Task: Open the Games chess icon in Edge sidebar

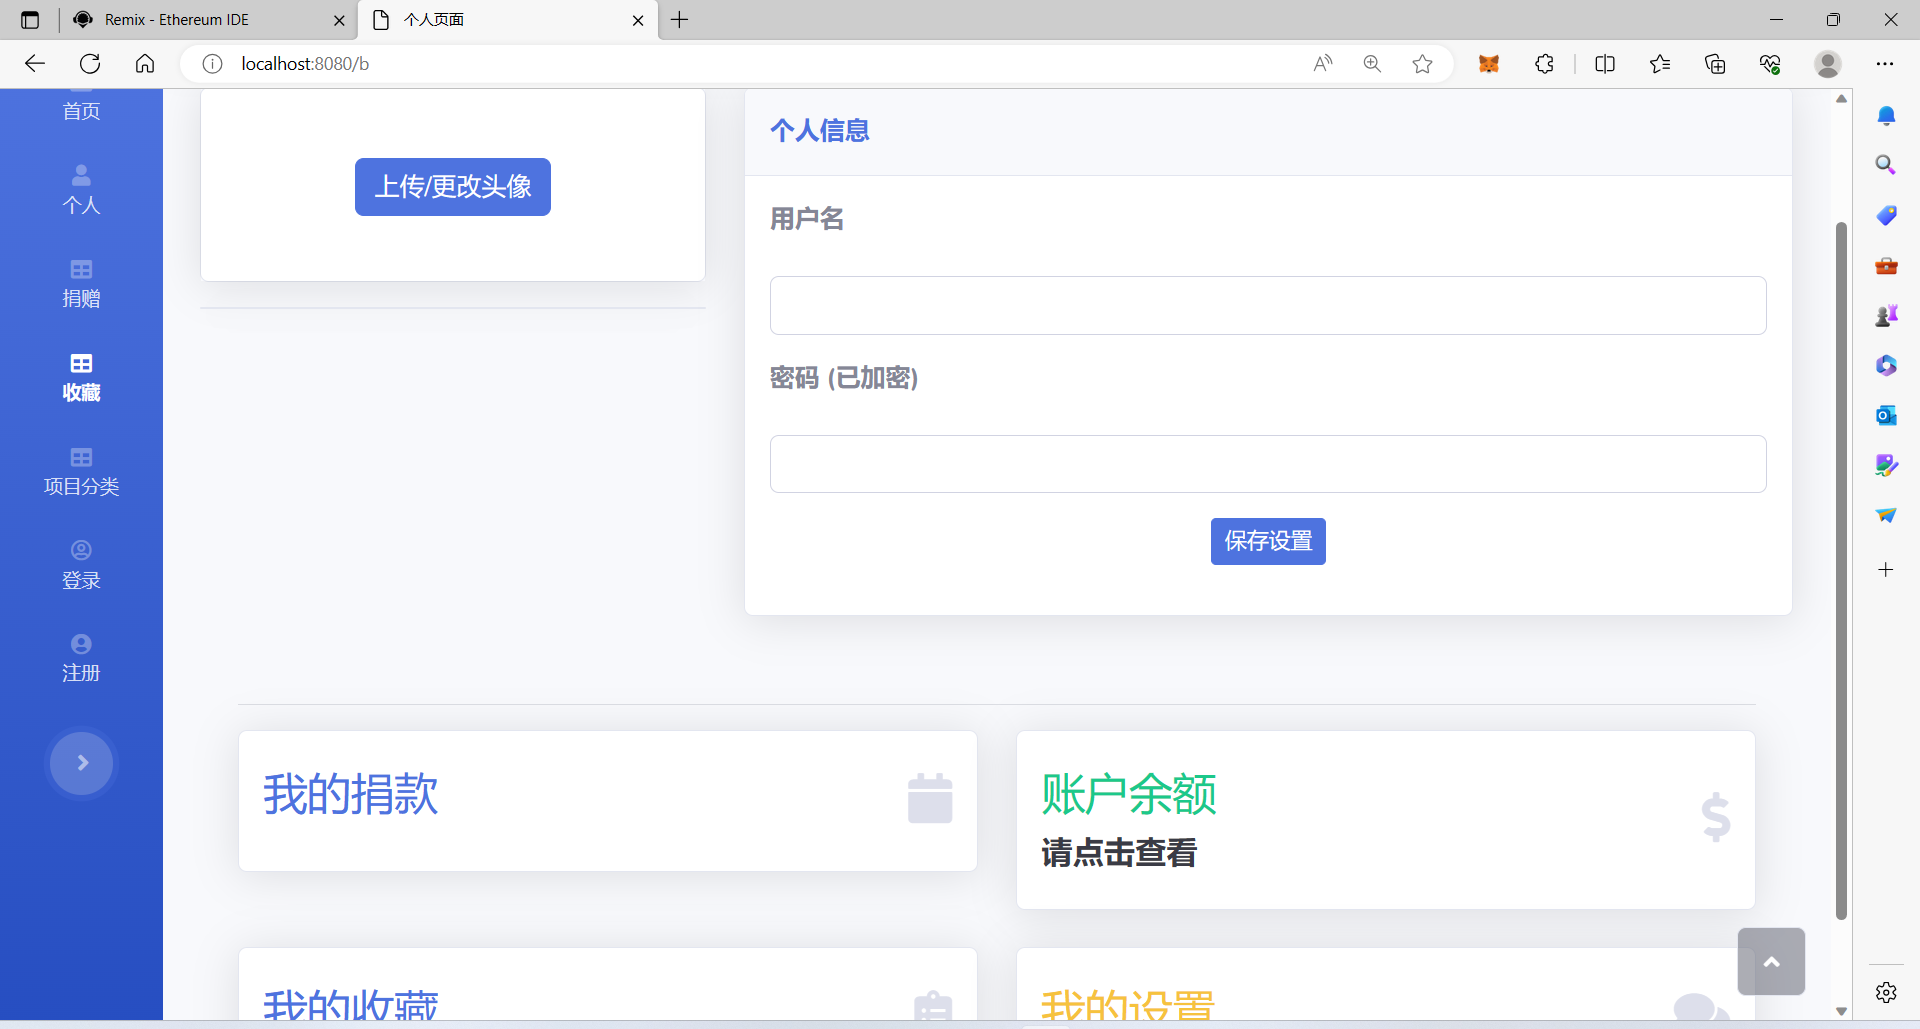Action: [x=1886, y=316]
